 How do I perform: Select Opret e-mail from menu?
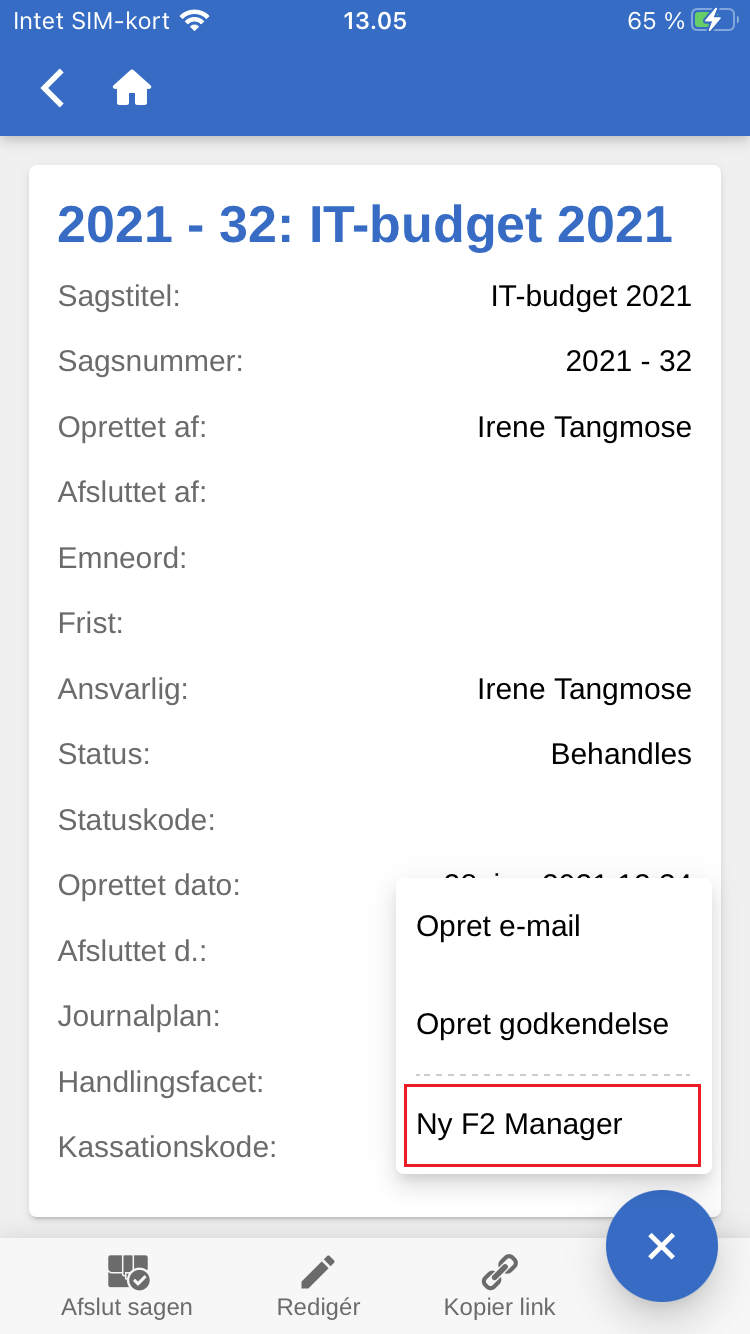pyautogui.click(x=498, y=926)
